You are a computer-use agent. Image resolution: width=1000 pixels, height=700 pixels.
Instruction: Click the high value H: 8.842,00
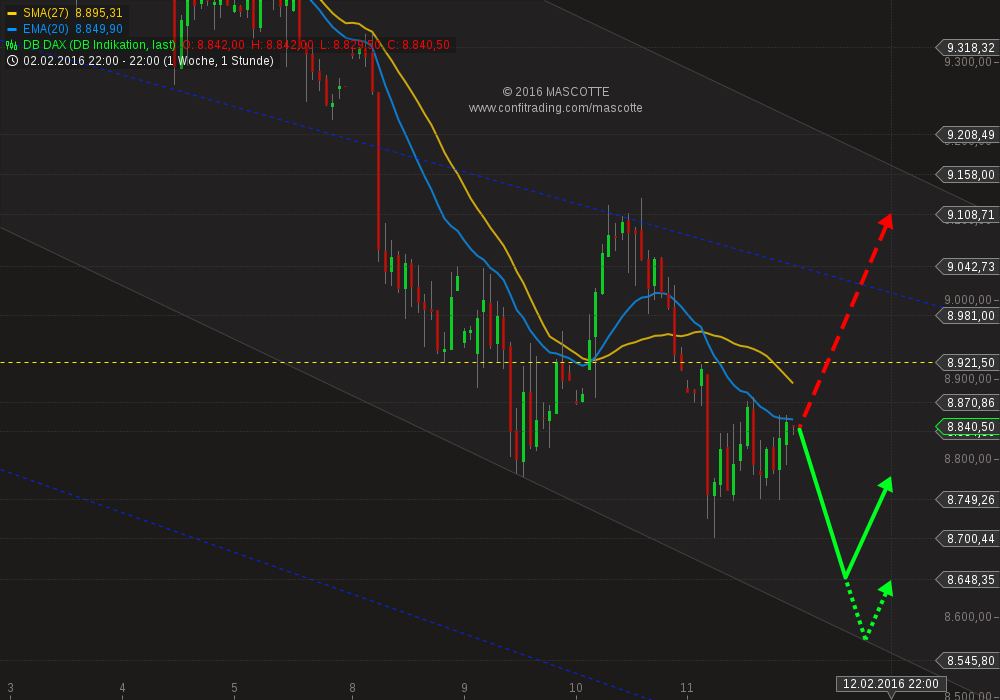click(282, 45)
